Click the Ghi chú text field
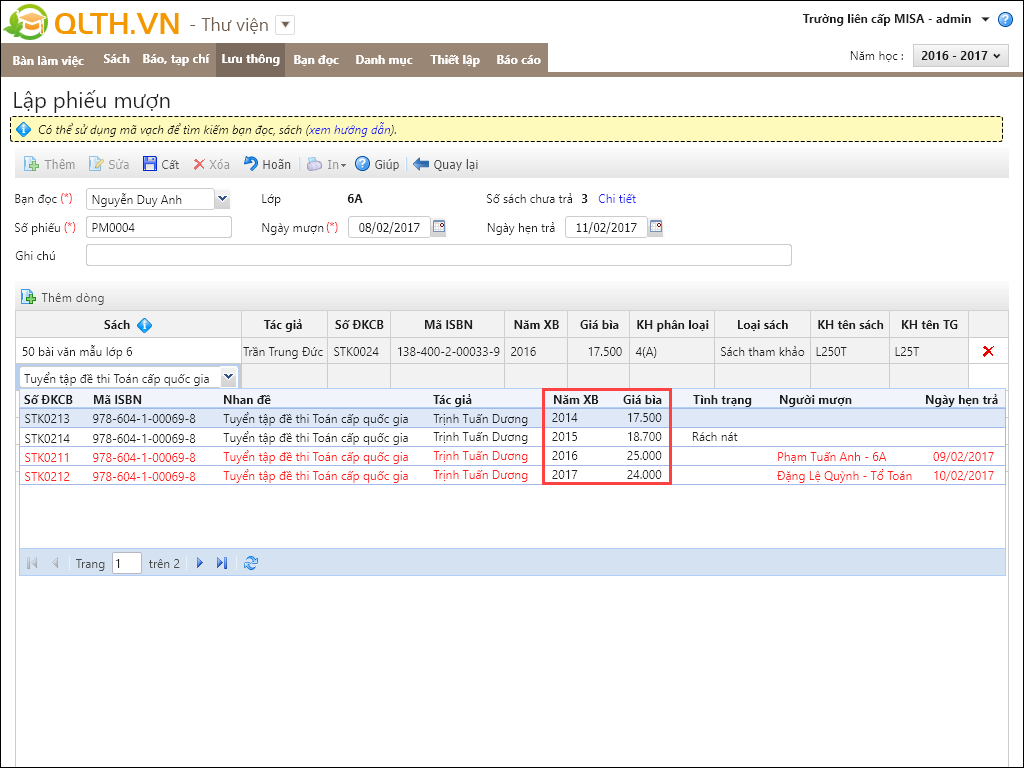This screenshot has height=768, width=1024. coord(438,255)
